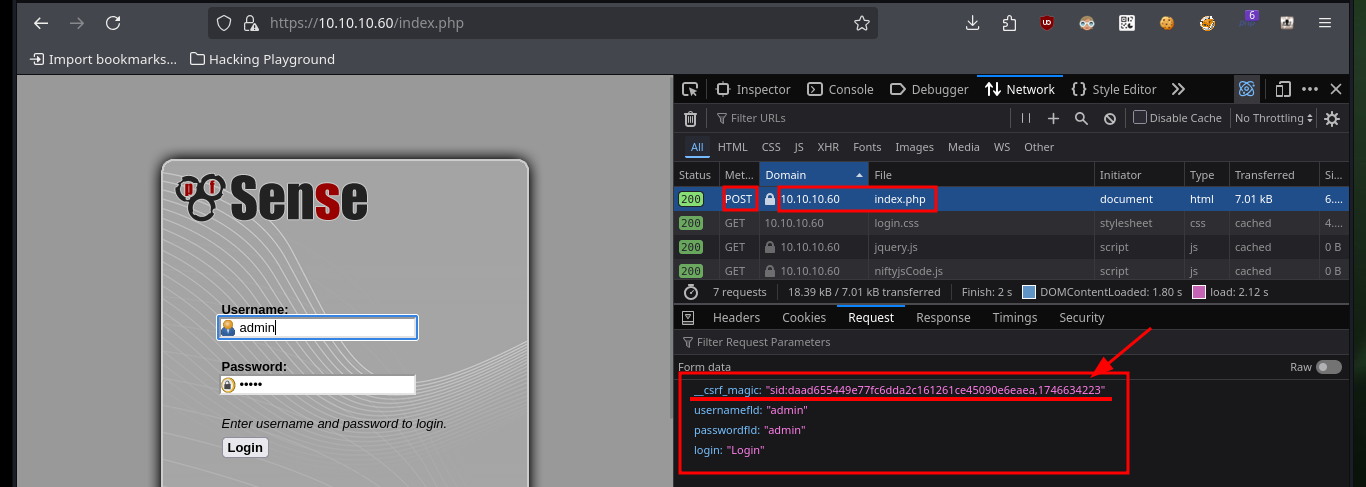Open the Extensions puzzle-piece menu
Screen dimensions: 1366x487
[1009, 23]
